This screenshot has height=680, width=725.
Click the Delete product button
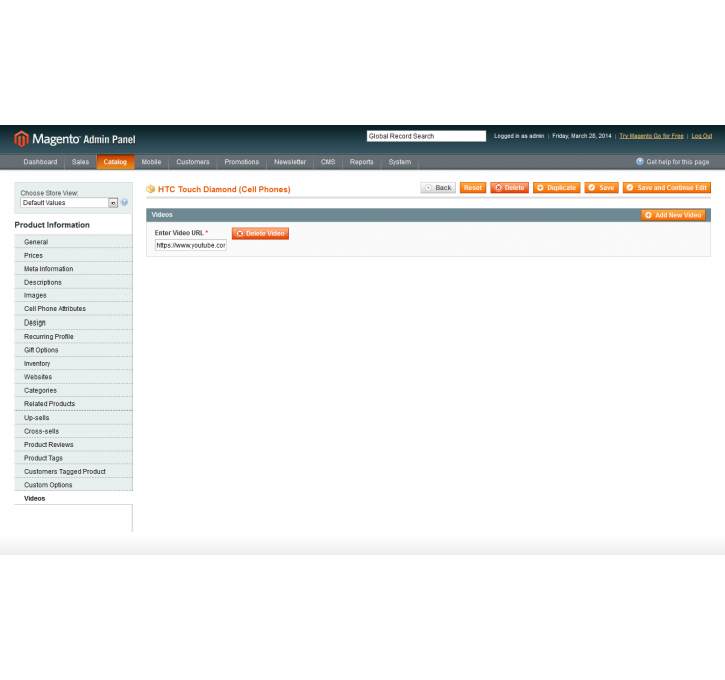(510, 188)
